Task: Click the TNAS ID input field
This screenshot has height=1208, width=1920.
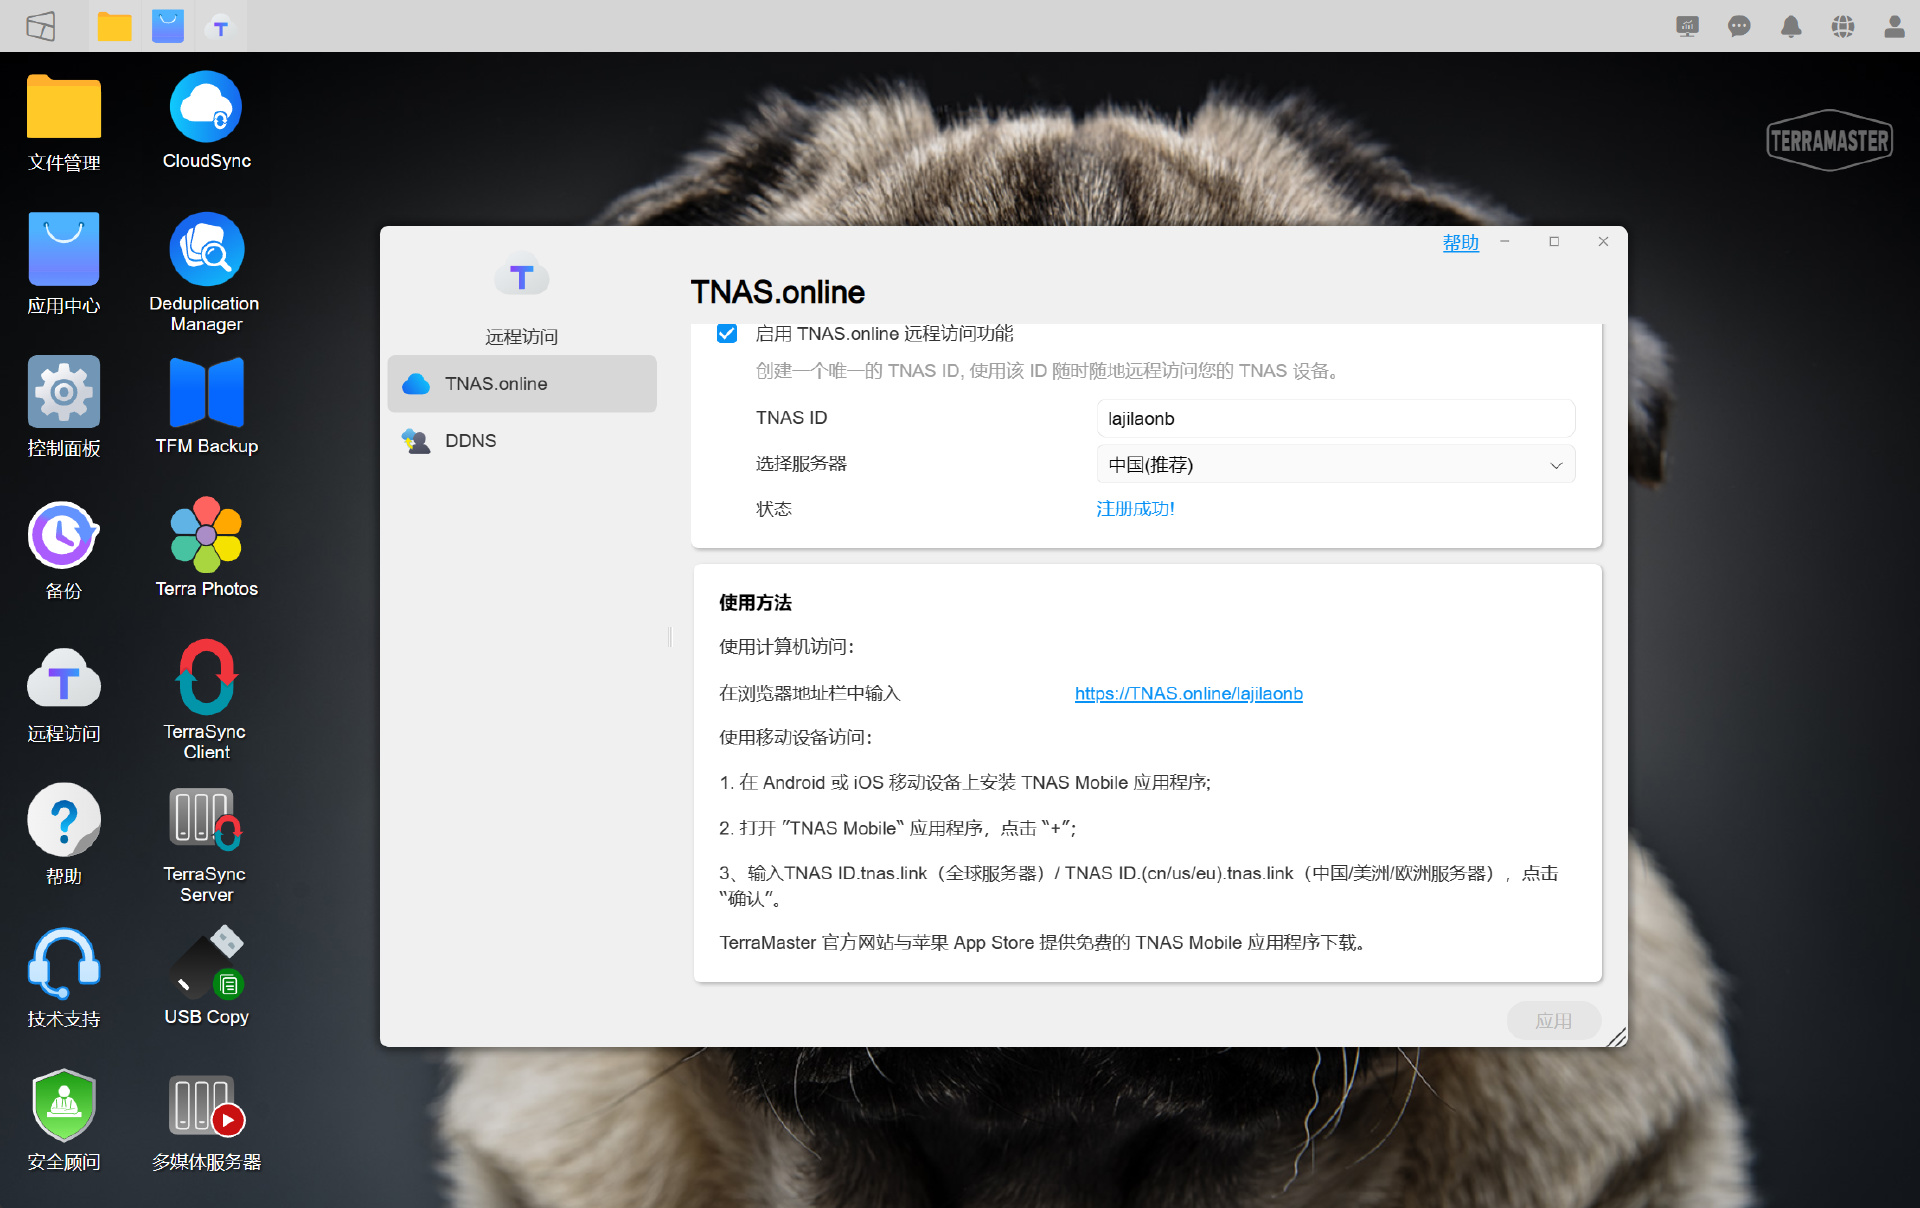Action: tap(1335, 419)
